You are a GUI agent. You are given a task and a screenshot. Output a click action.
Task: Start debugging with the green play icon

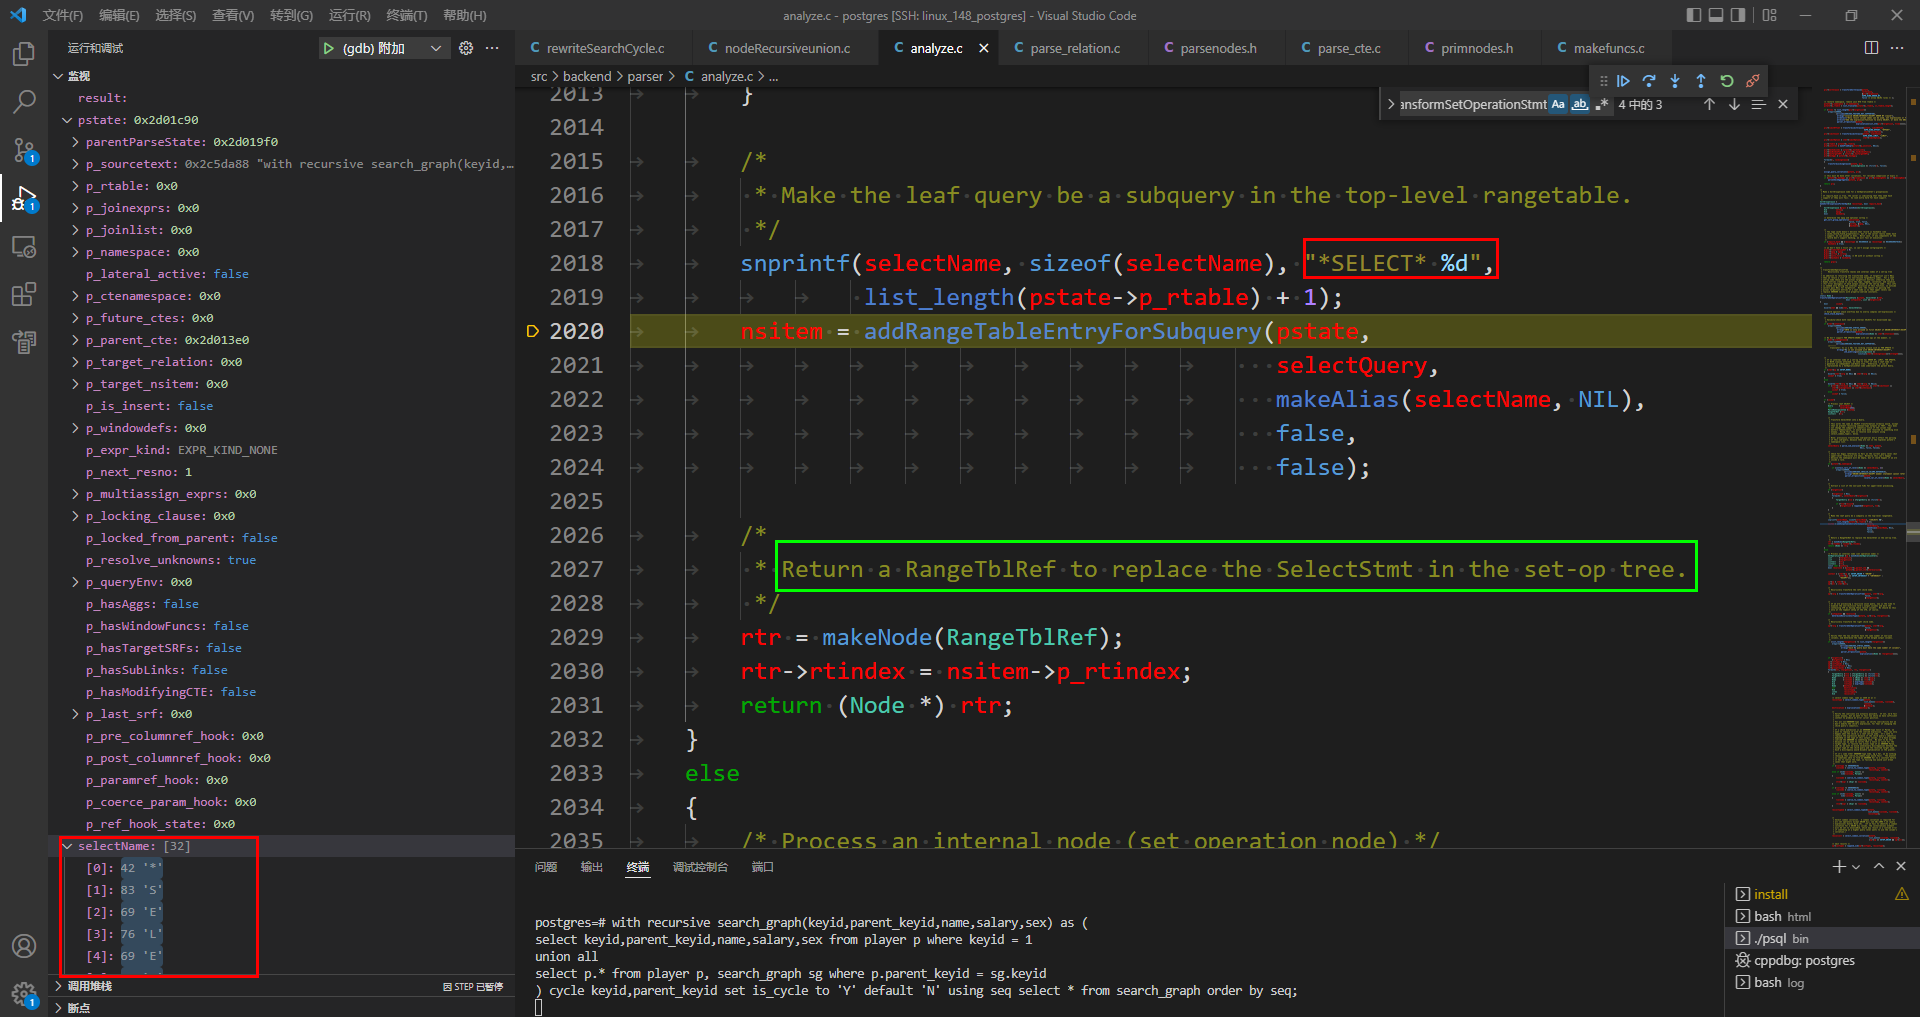(x=328, y=48)
